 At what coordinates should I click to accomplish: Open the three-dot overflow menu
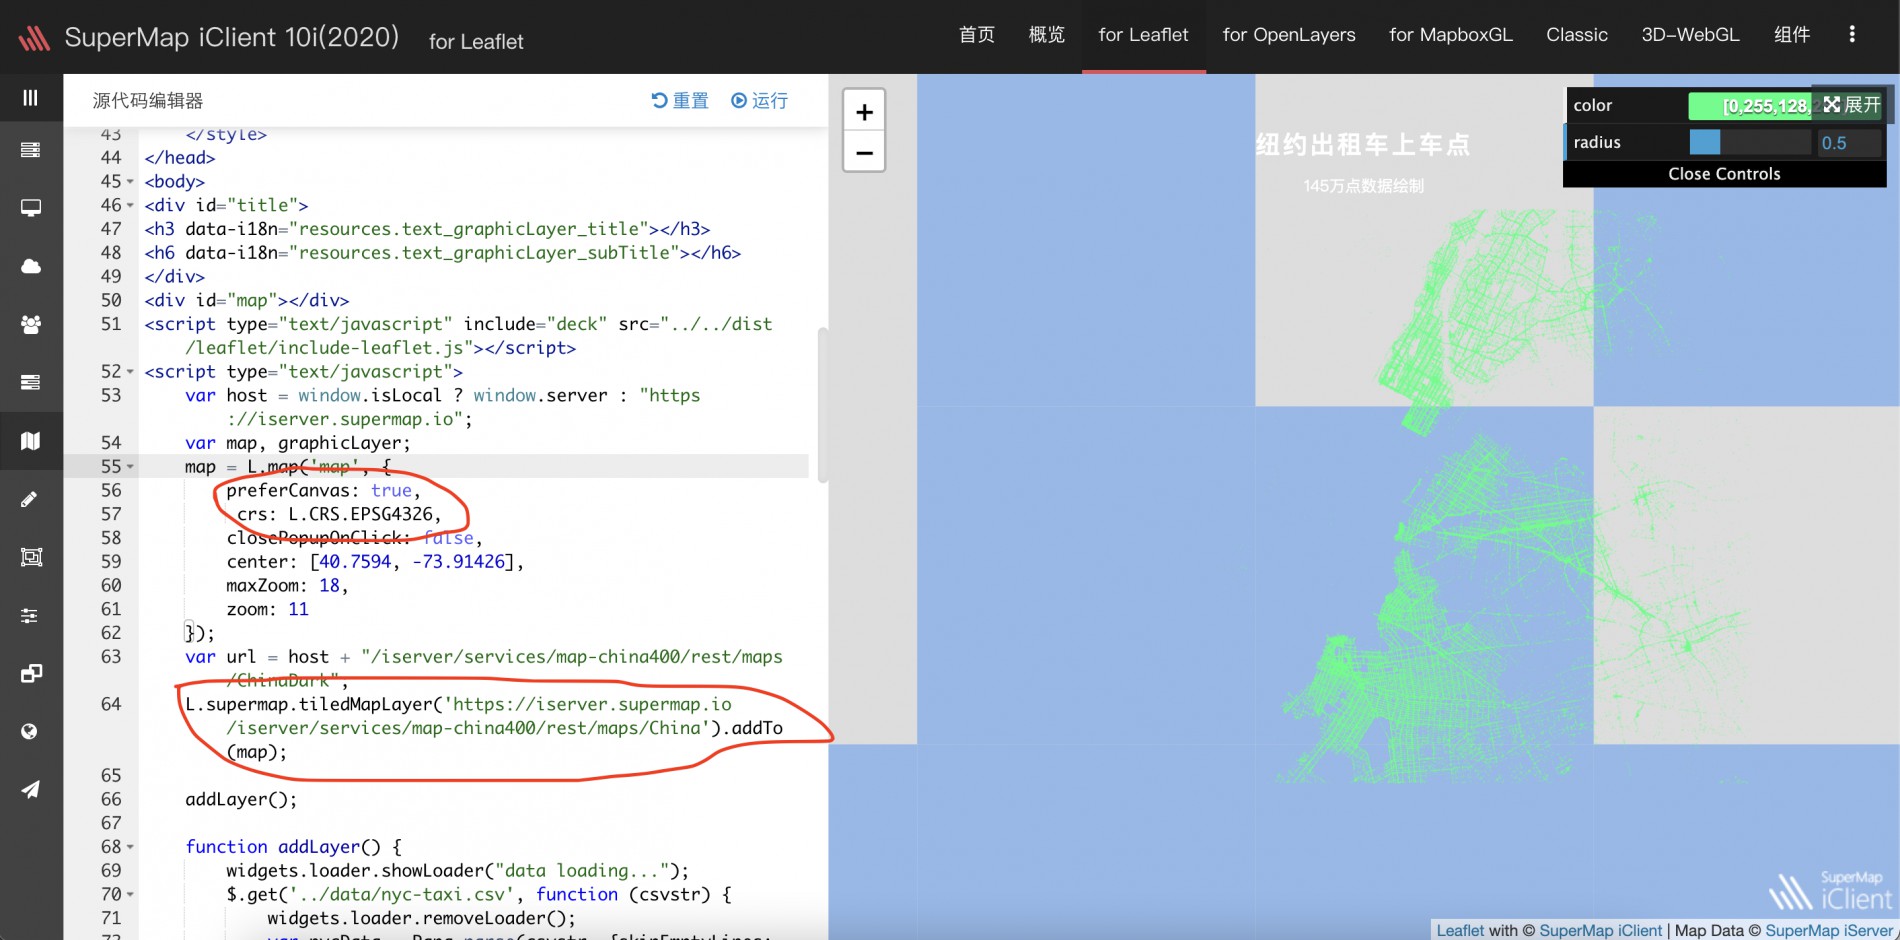1852,34
